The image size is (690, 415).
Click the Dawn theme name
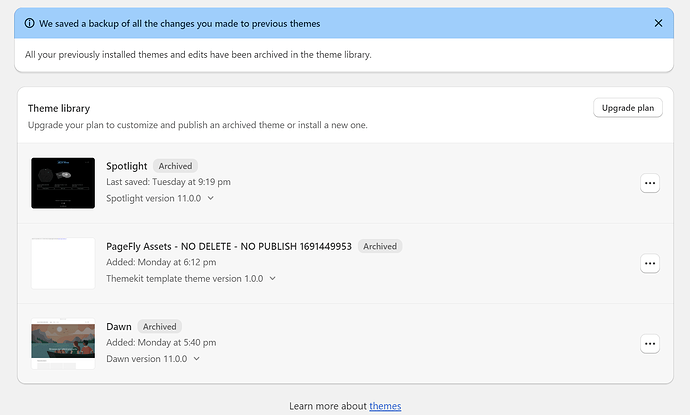(119, 326)
